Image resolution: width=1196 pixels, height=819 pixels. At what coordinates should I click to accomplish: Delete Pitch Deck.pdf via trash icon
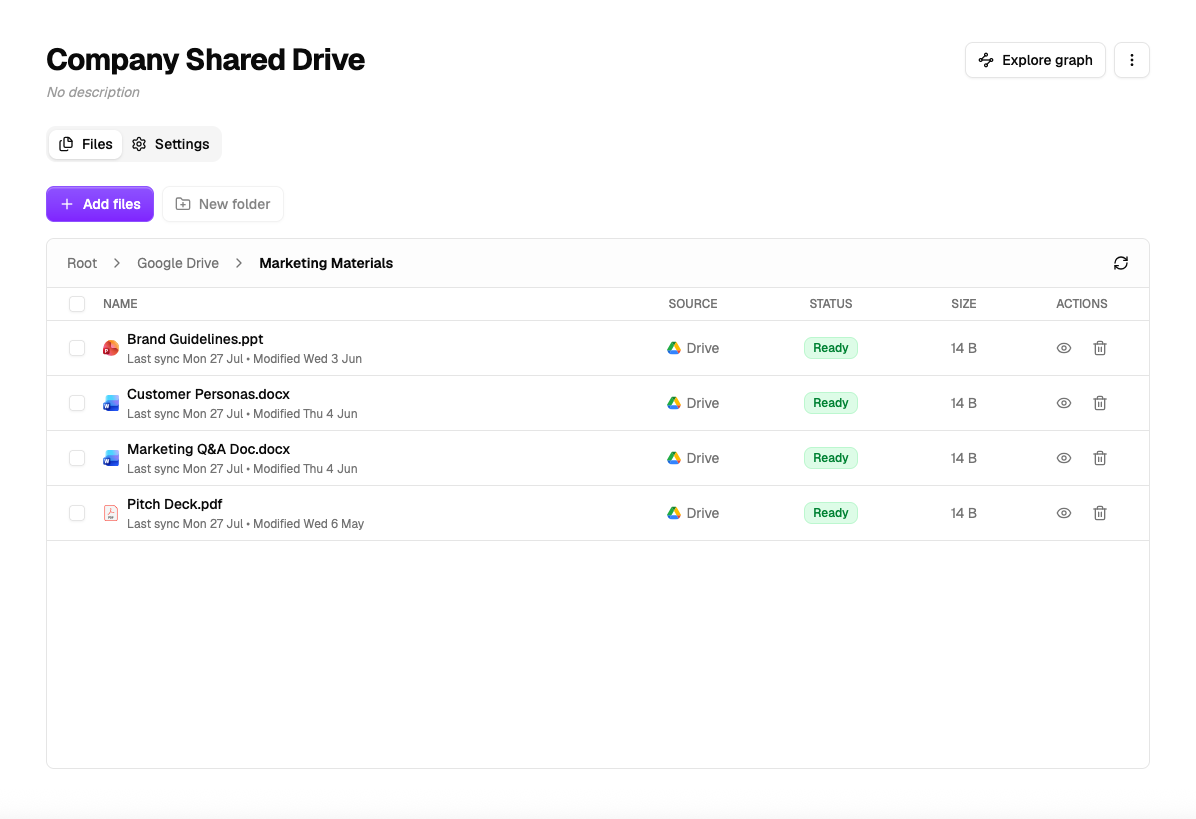[x=1100, y=513]
